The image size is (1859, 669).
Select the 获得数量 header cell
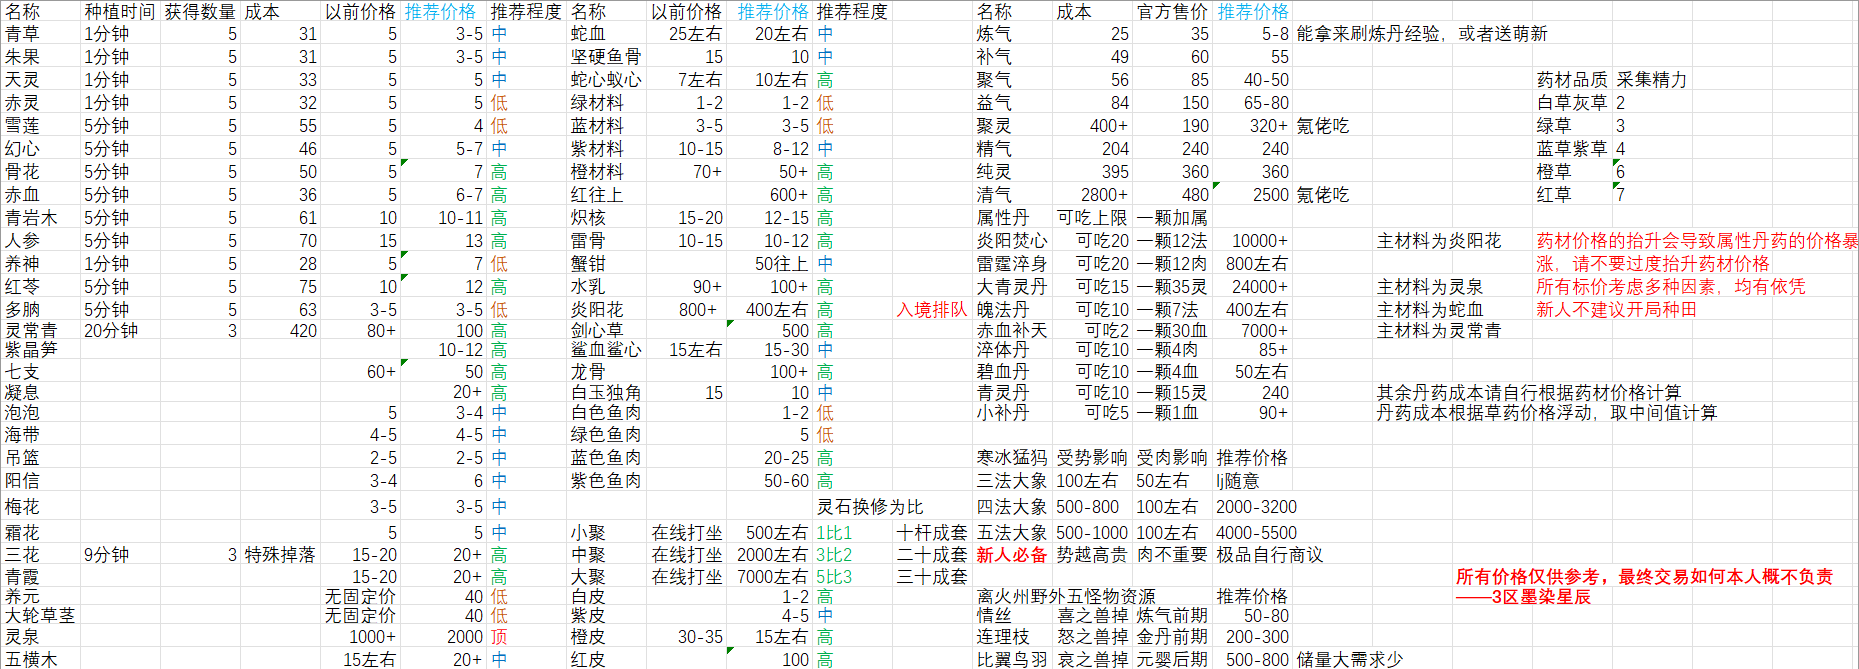(199, 12)
